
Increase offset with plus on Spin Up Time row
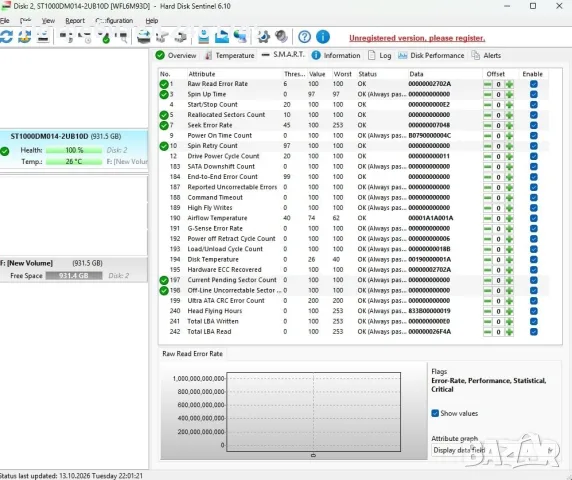[509, 94]
